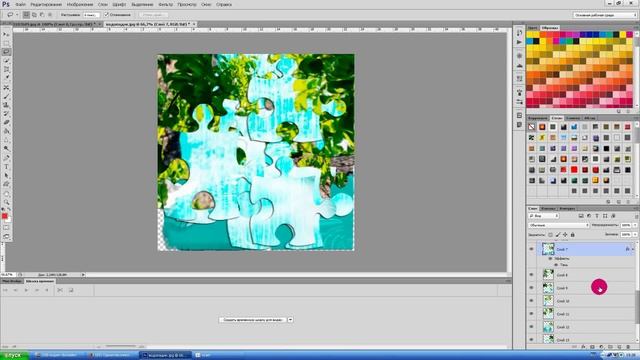Select the Zoom tool in the toolbox
Screen dimensions: 640x360
tap(6, 202)
